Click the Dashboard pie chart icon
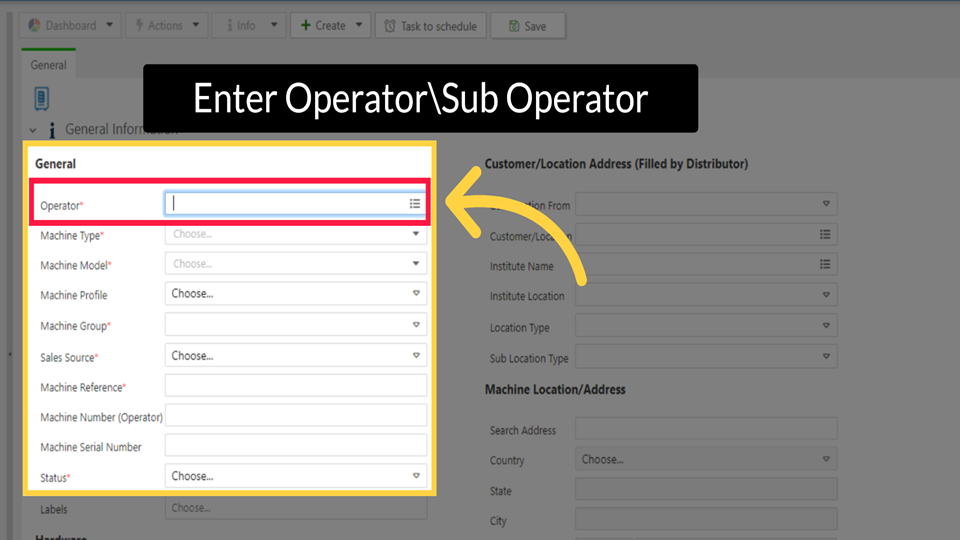Image resolution: width=960 pixels, height=540 pixels. (x=34, y=26)
